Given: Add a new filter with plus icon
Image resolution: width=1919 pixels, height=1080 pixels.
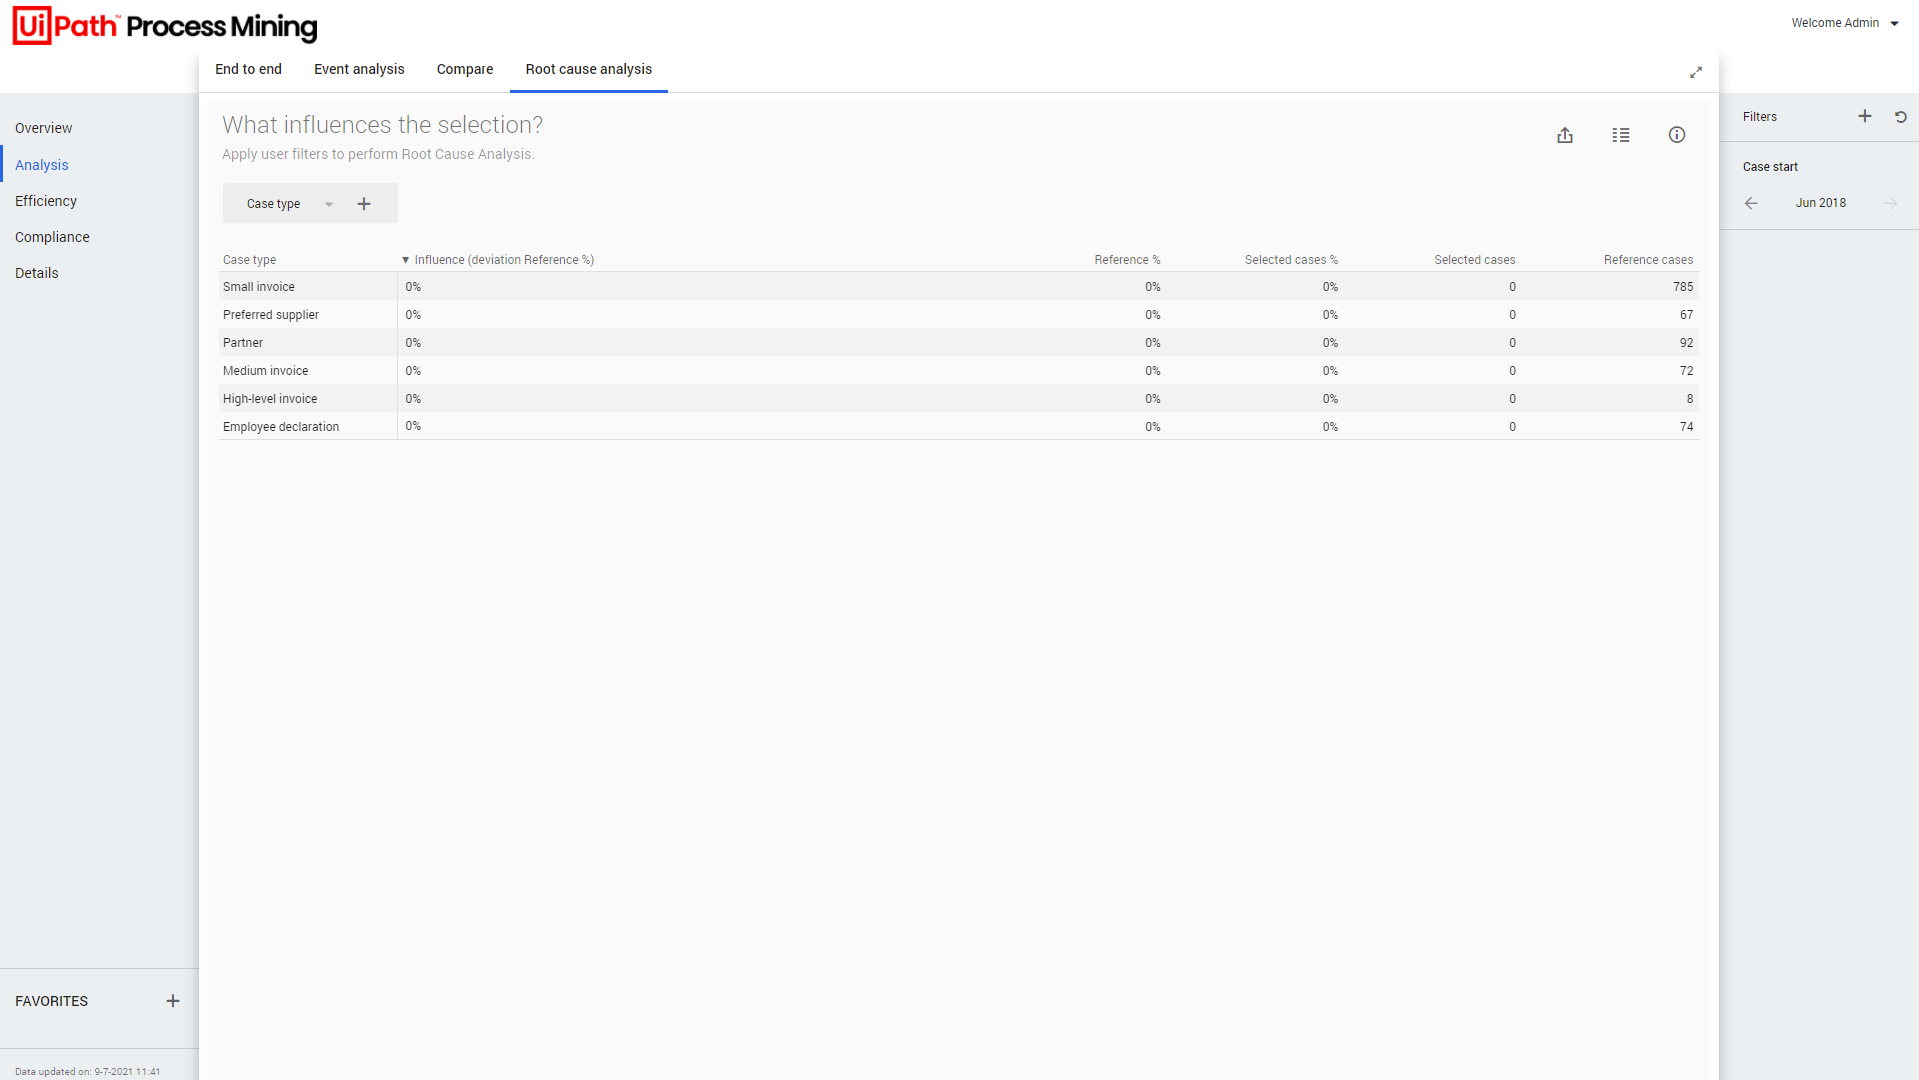Looking at the screenshot, I should (x=1865, y=116).
